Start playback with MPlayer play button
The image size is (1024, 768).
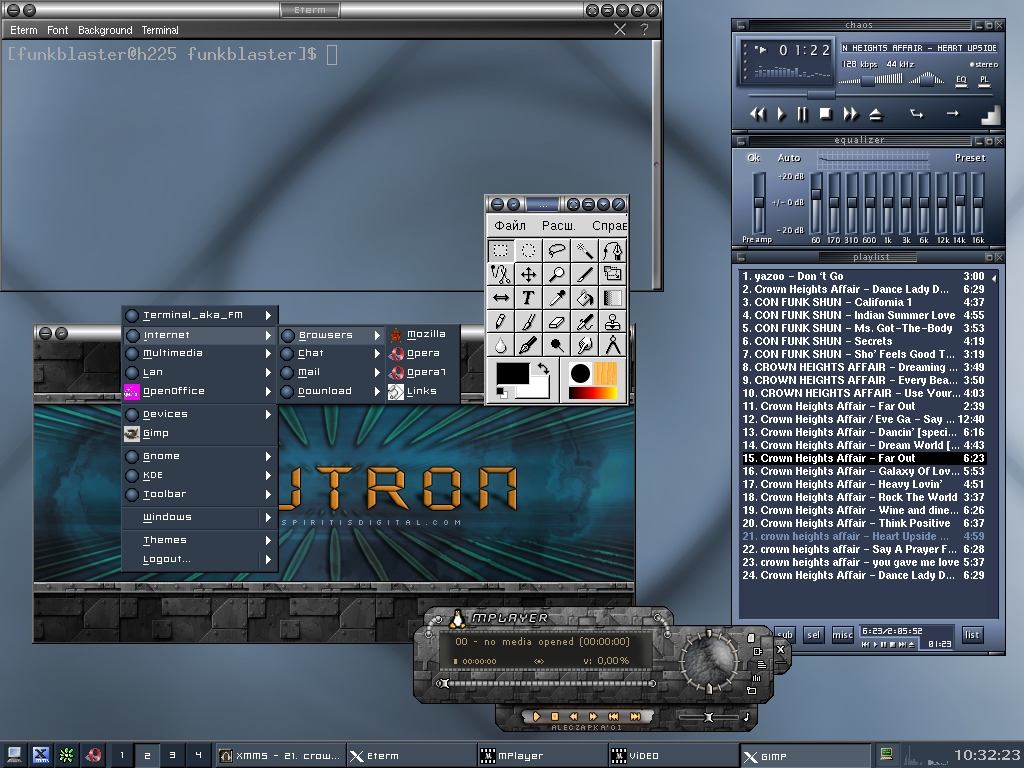coord(536,716)
